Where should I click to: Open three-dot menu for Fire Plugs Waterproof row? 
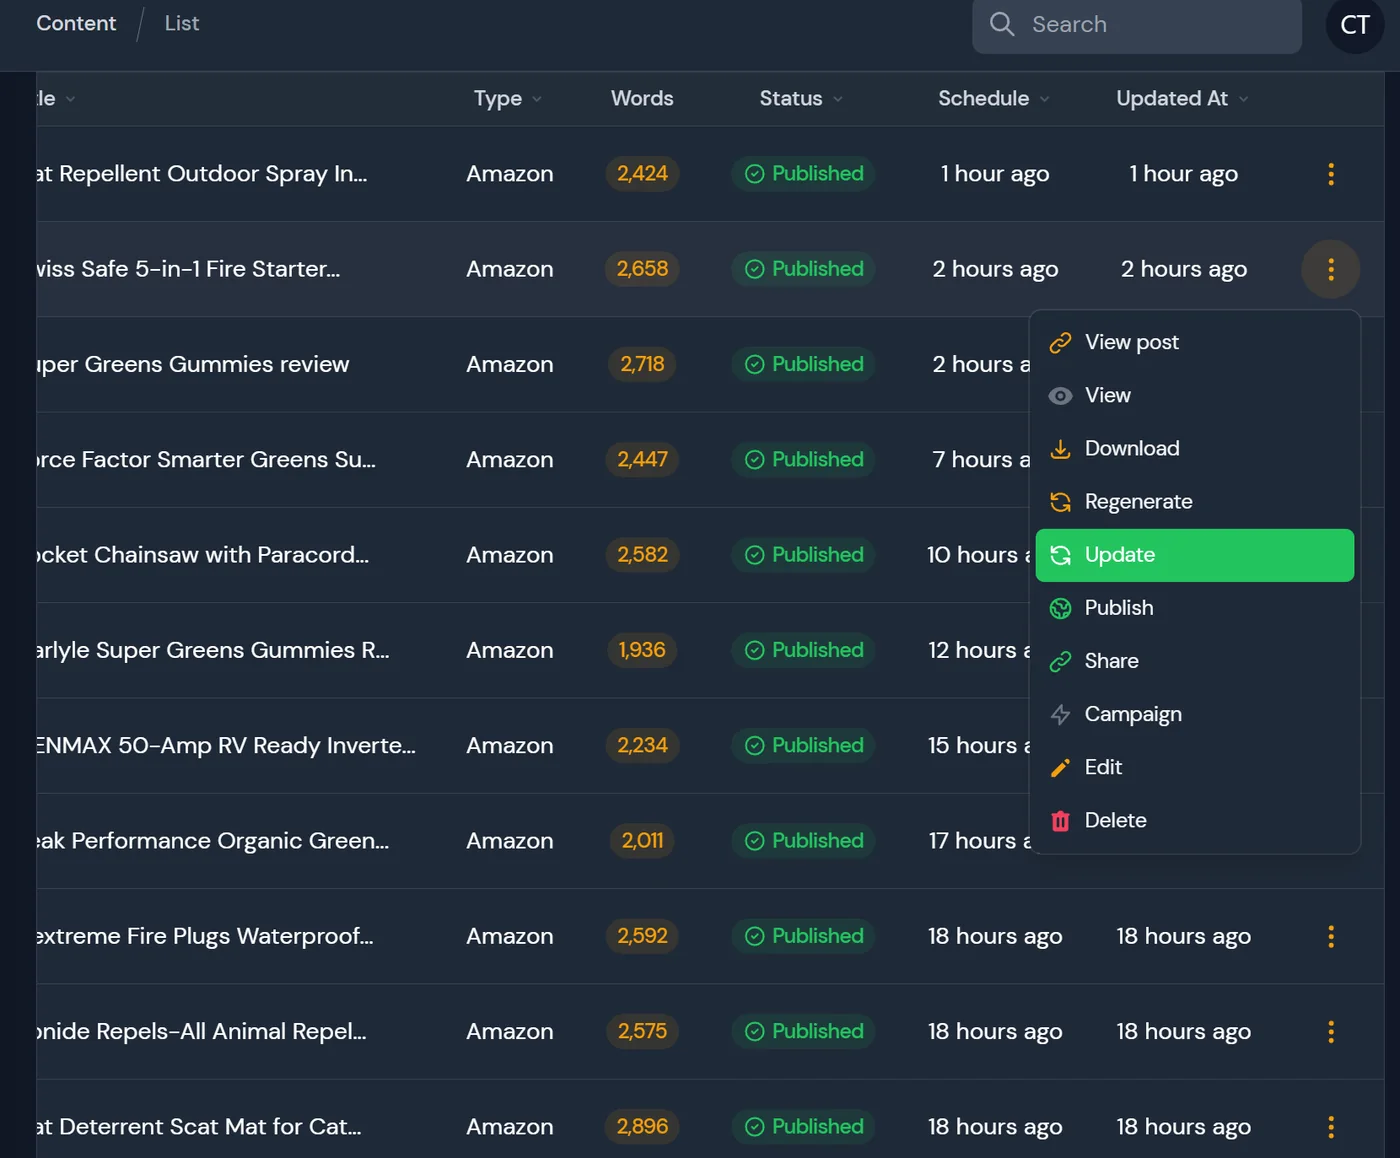1330,936
